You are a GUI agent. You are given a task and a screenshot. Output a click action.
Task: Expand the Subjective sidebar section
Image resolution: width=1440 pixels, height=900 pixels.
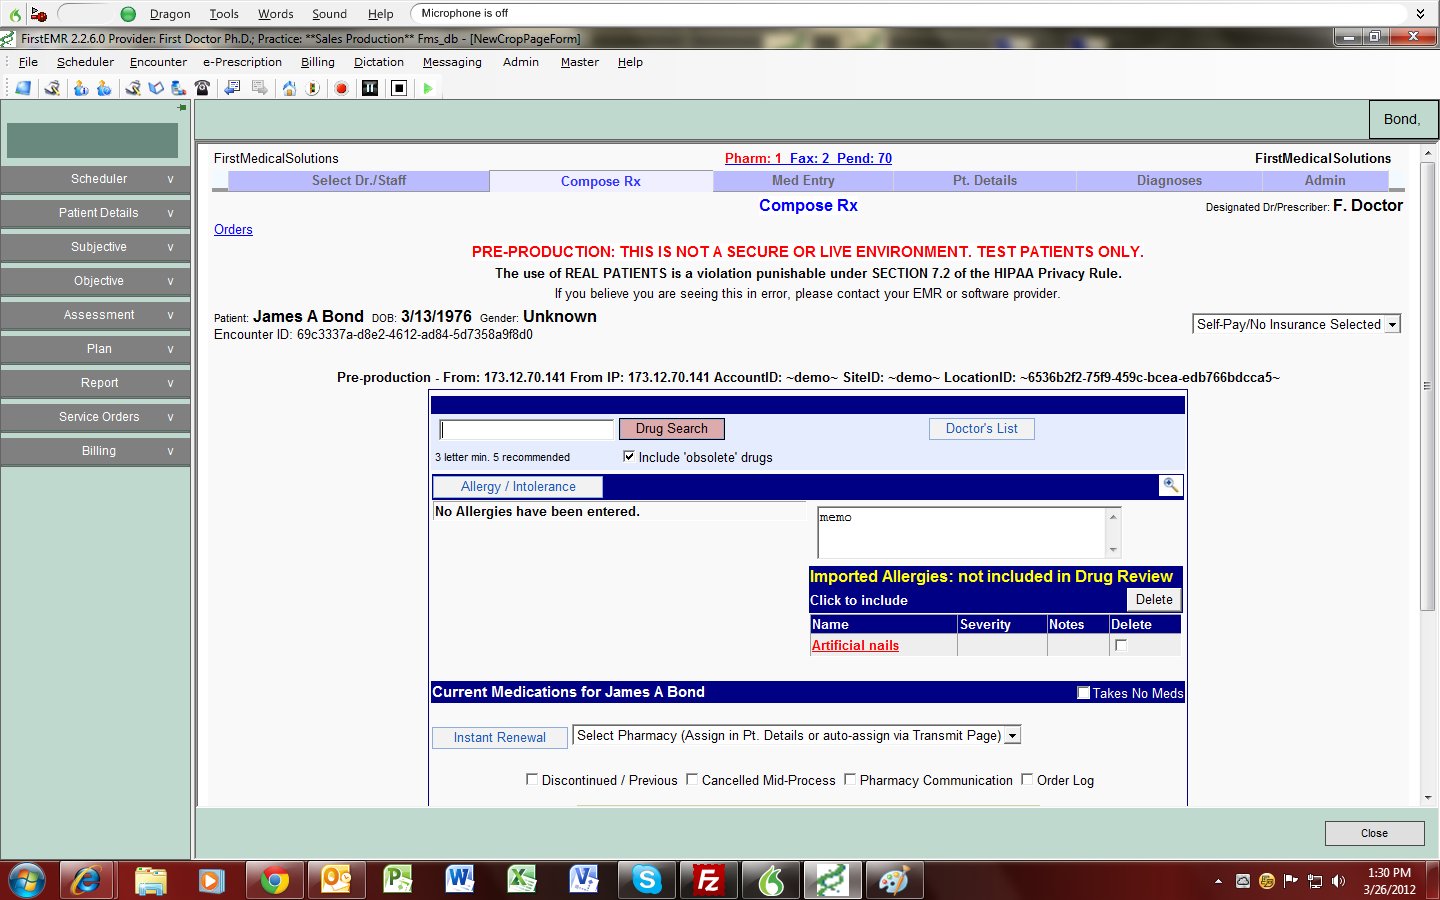click(95, 247)
